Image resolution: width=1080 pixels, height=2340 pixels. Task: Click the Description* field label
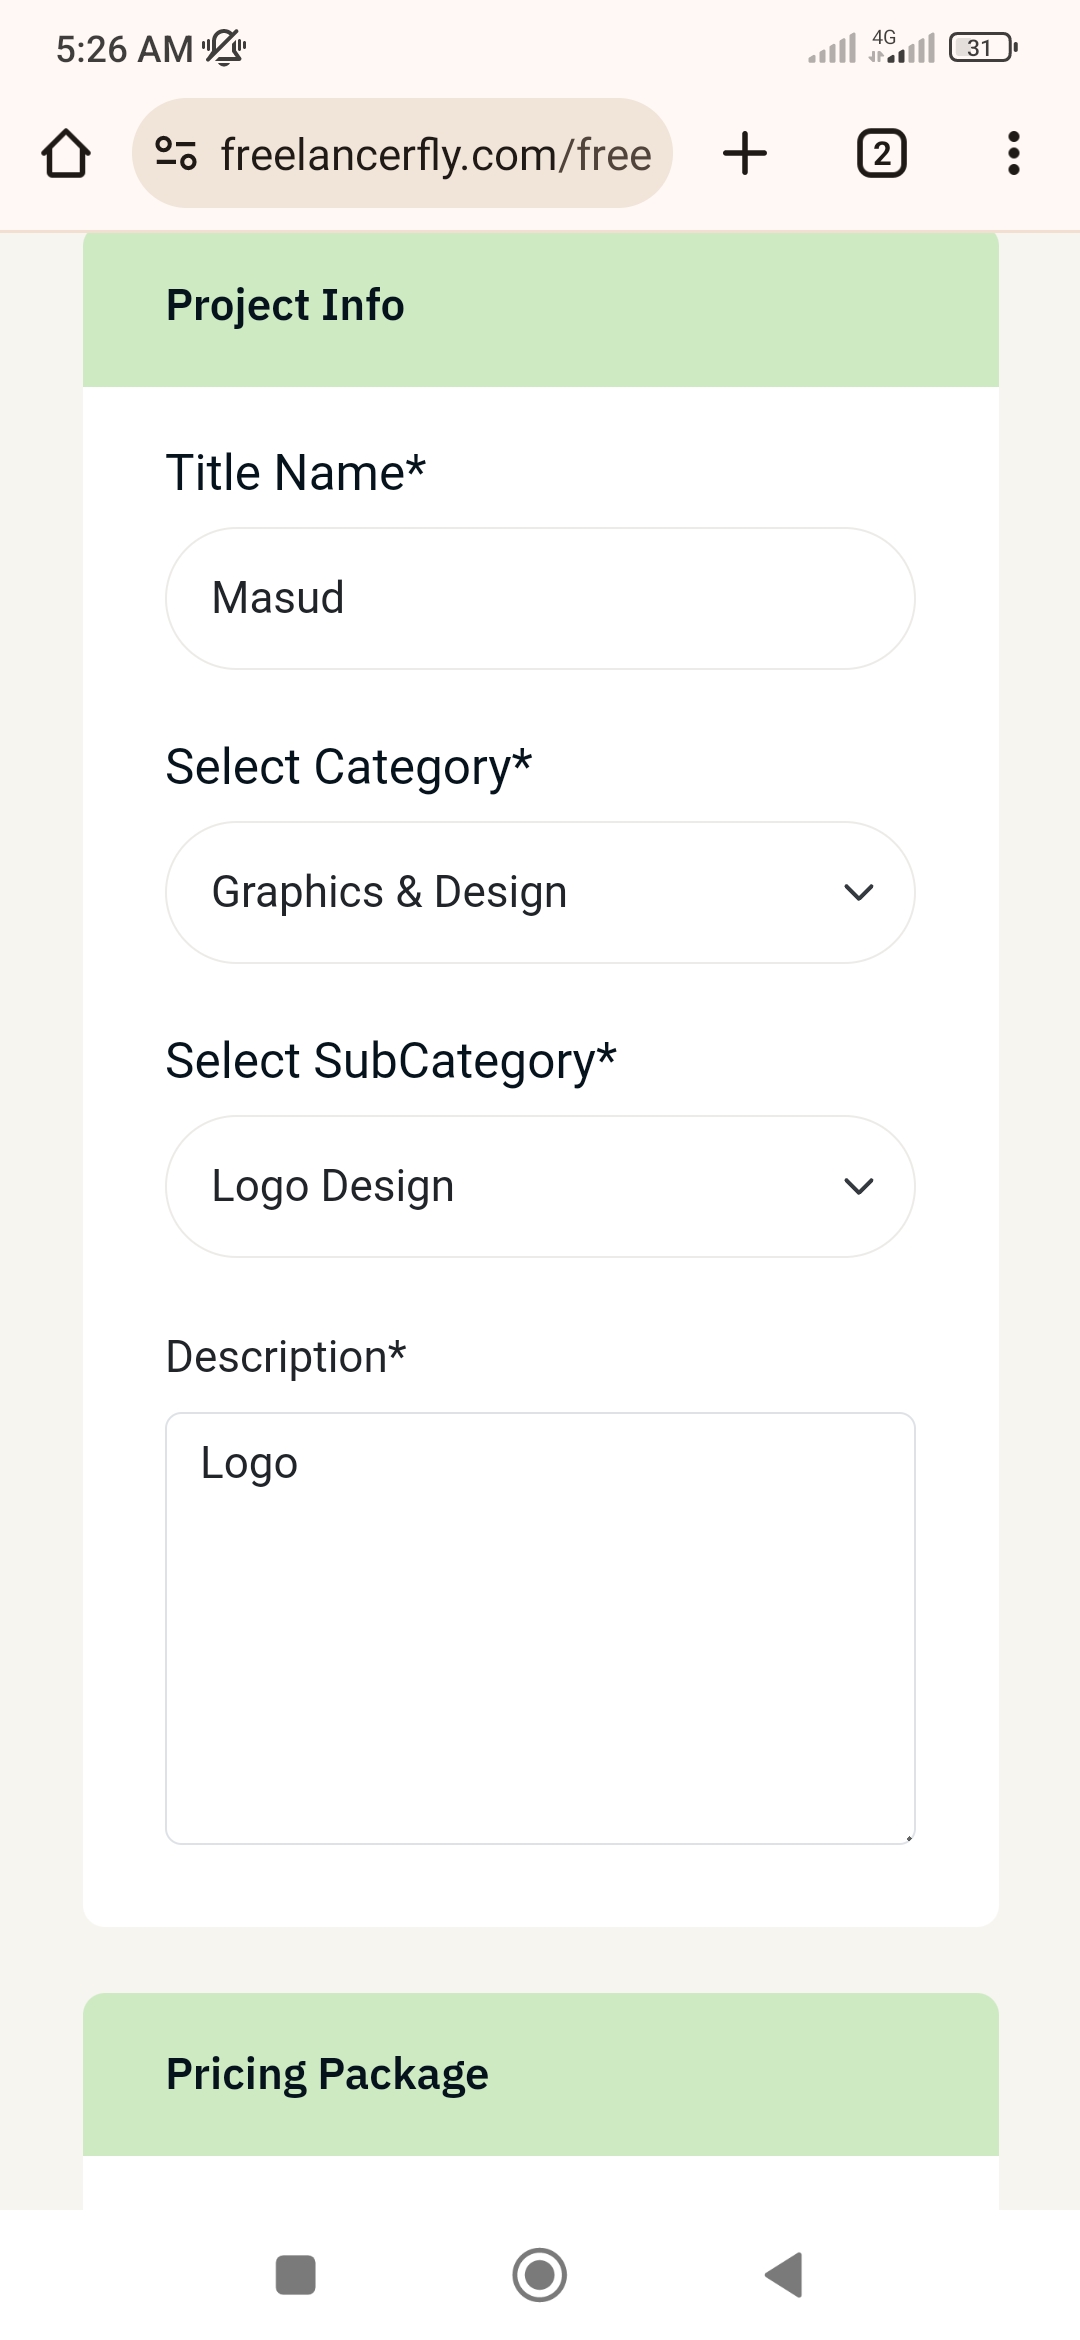(x=286, y=1357)
